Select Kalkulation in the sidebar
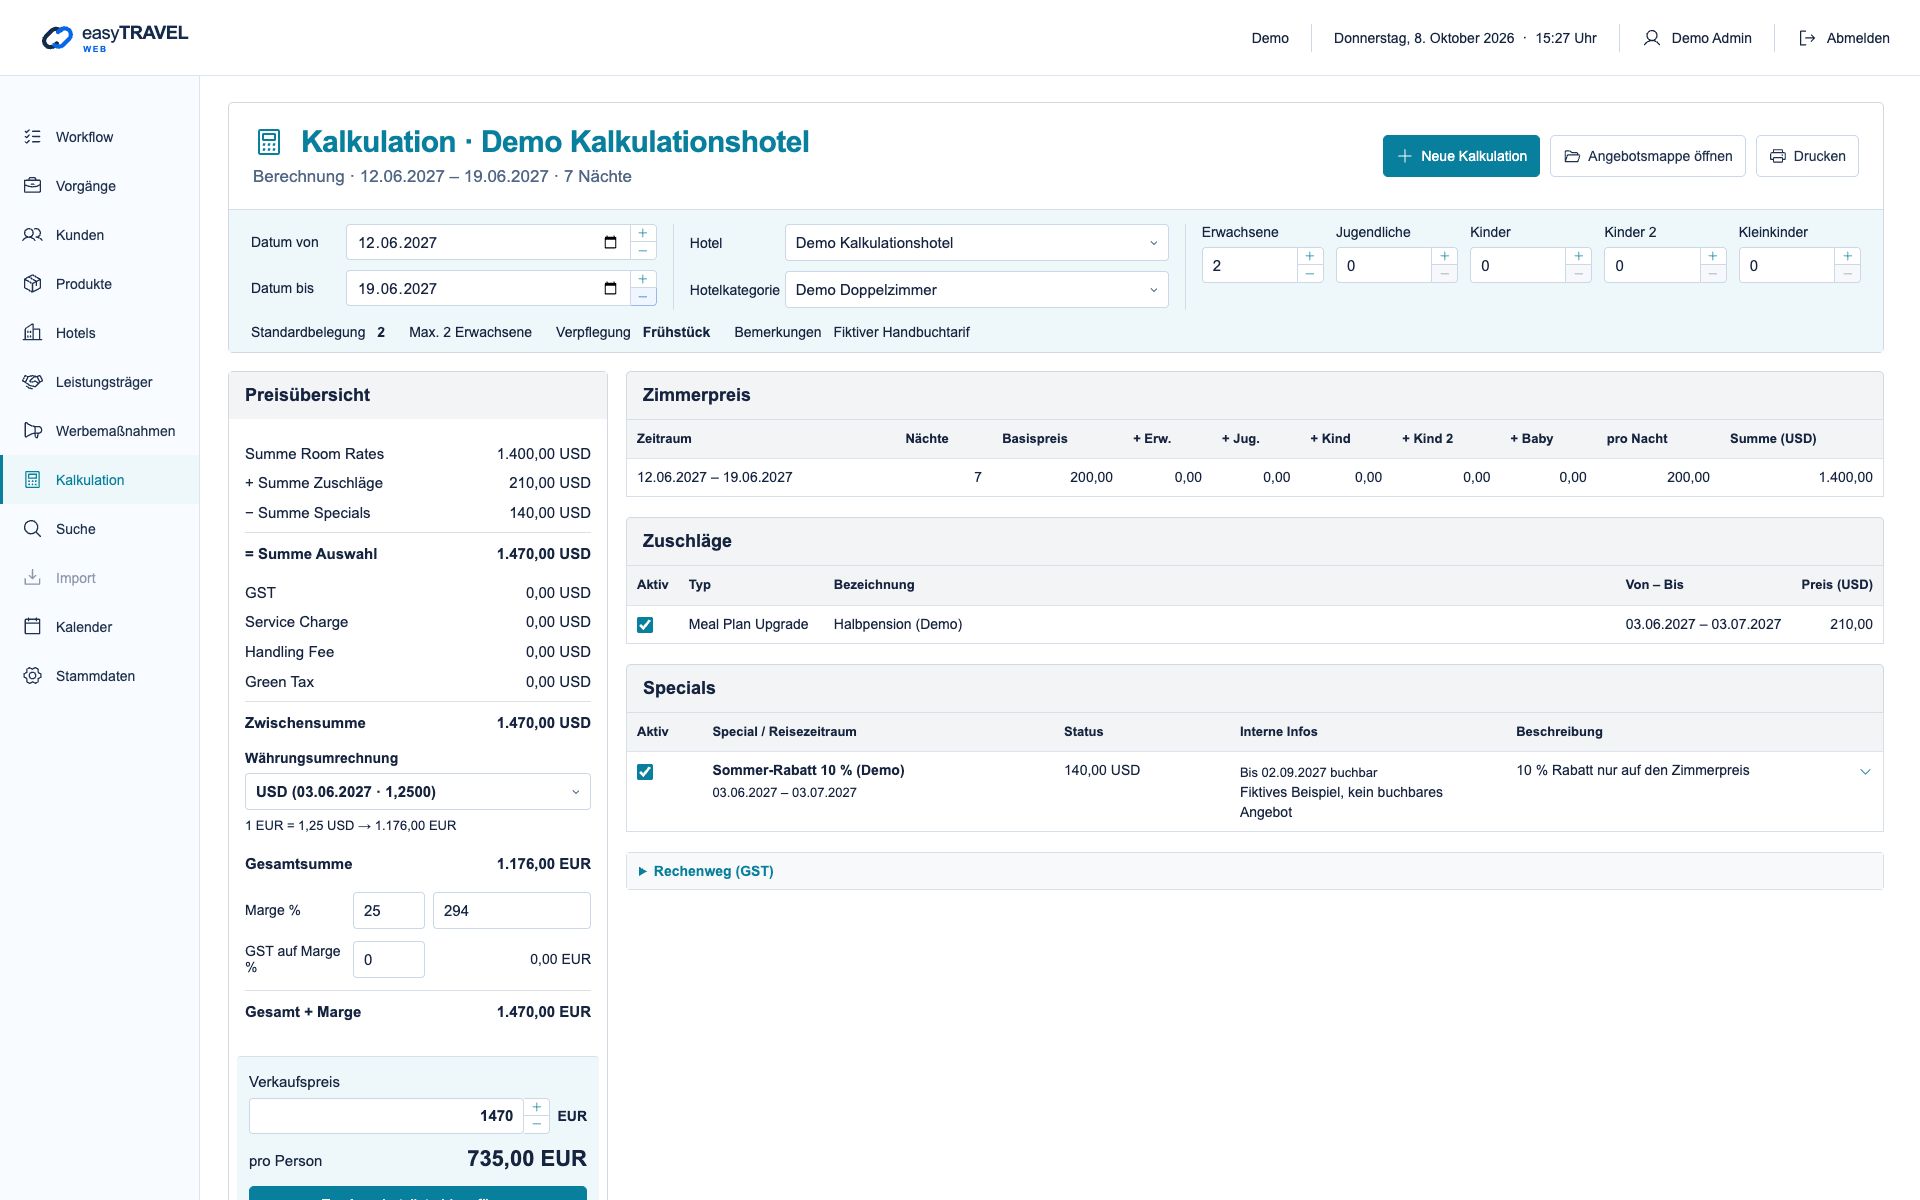1920x1200 pixels. pos(100,480)
